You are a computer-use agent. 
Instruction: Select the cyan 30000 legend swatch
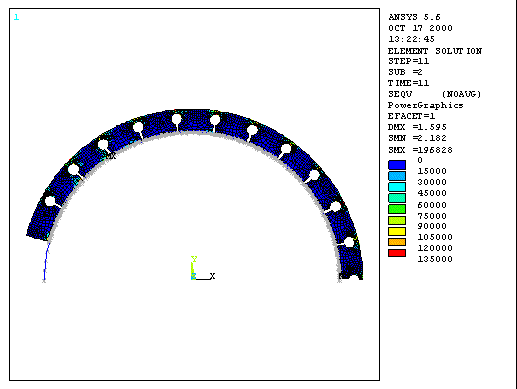(x=397, y=187)
